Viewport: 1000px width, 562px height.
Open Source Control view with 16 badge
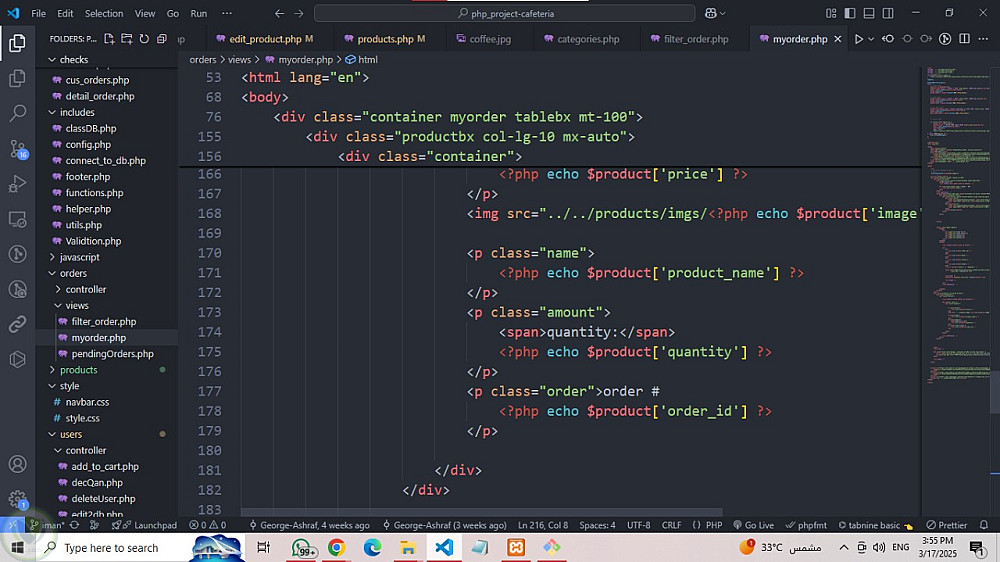[17, 149]
